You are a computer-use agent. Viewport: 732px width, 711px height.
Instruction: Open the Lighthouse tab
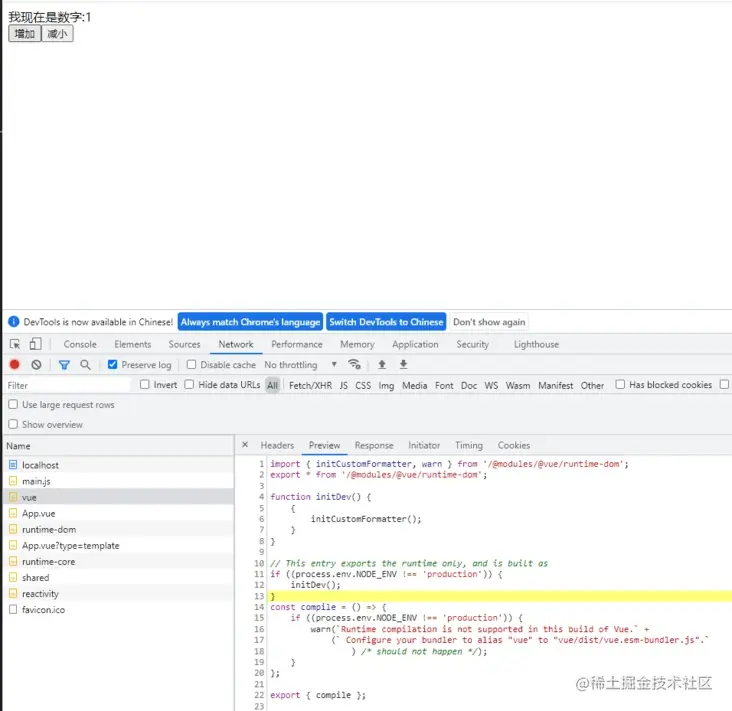[536, 345]
